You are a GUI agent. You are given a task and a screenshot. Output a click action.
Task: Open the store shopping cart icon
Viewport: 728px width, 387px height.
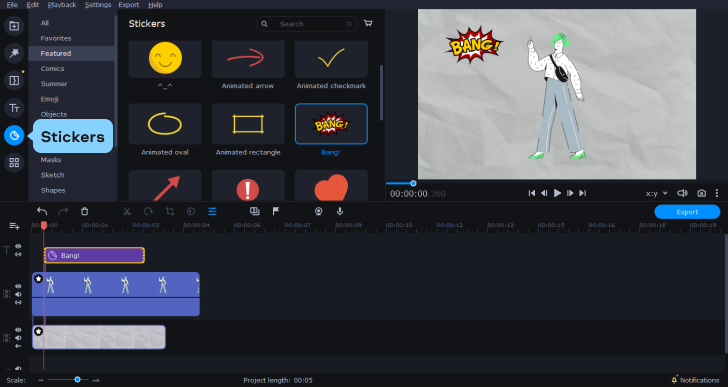368,23
